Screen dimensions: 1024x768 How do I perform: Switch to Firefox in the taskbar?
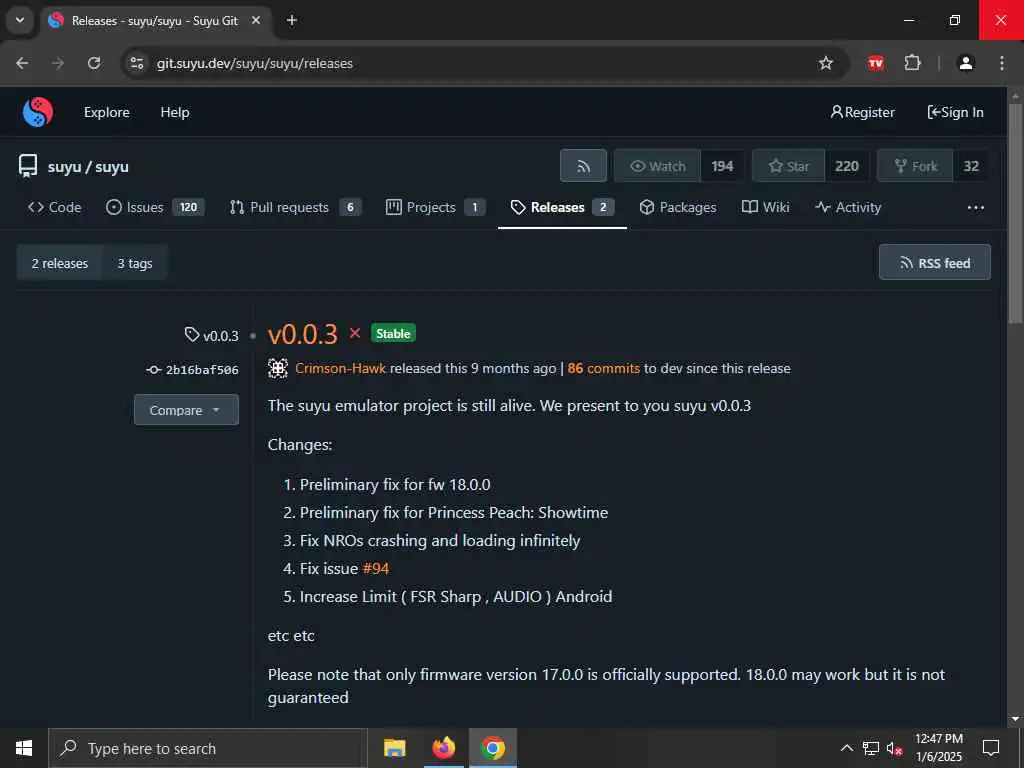[443, 748]
